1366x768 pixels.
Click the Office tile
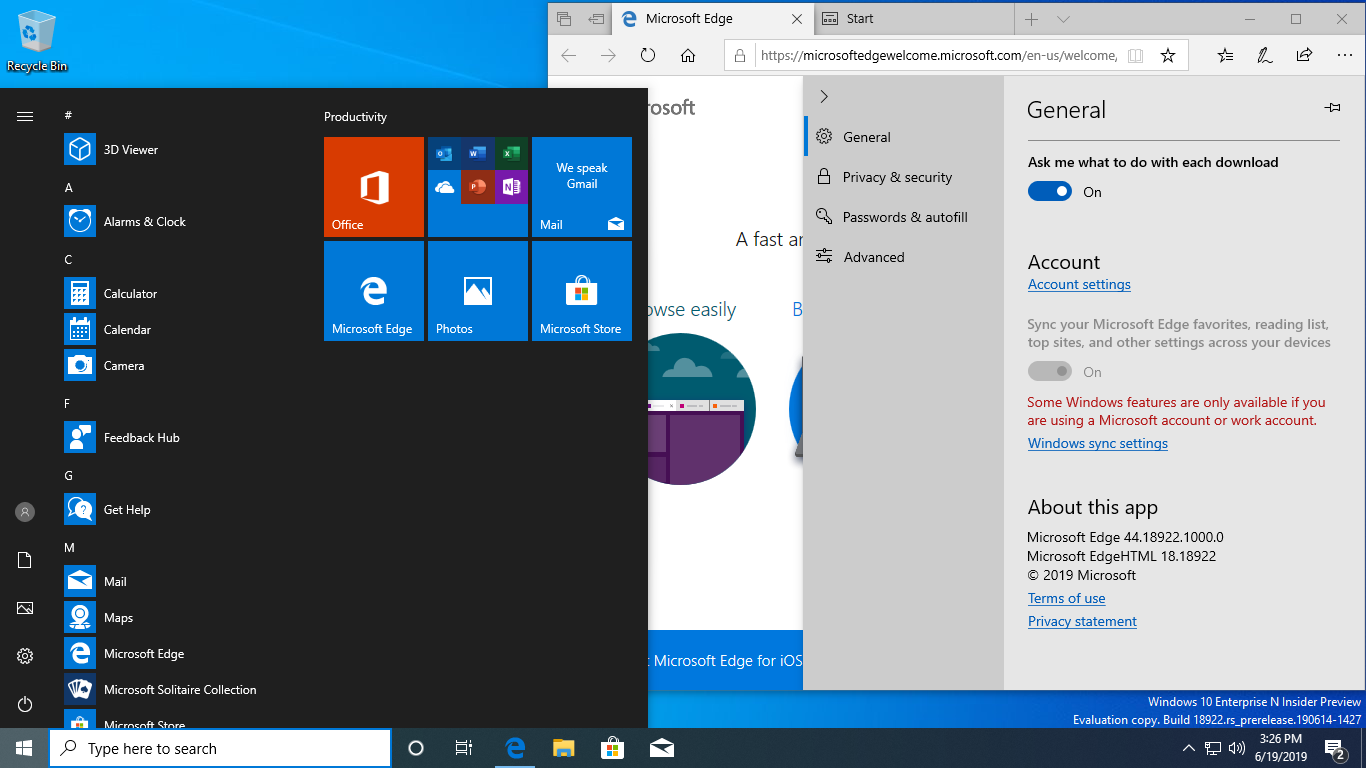coord(374,187)
